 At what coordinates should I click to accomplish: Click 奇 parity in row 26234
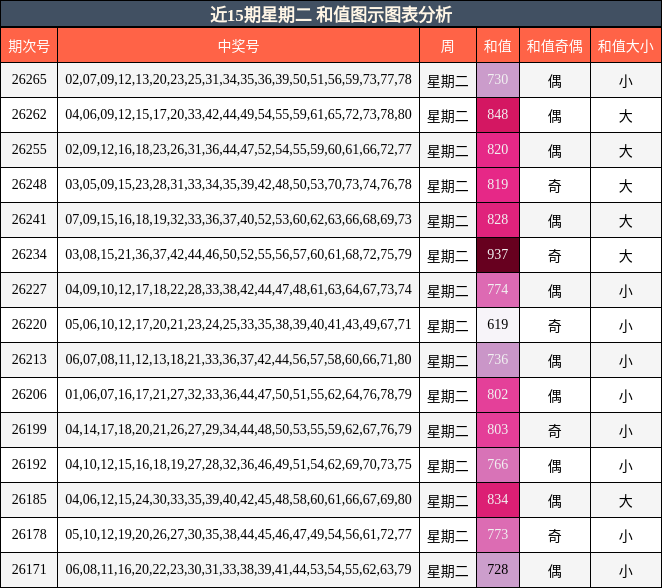tap(555, 256)
